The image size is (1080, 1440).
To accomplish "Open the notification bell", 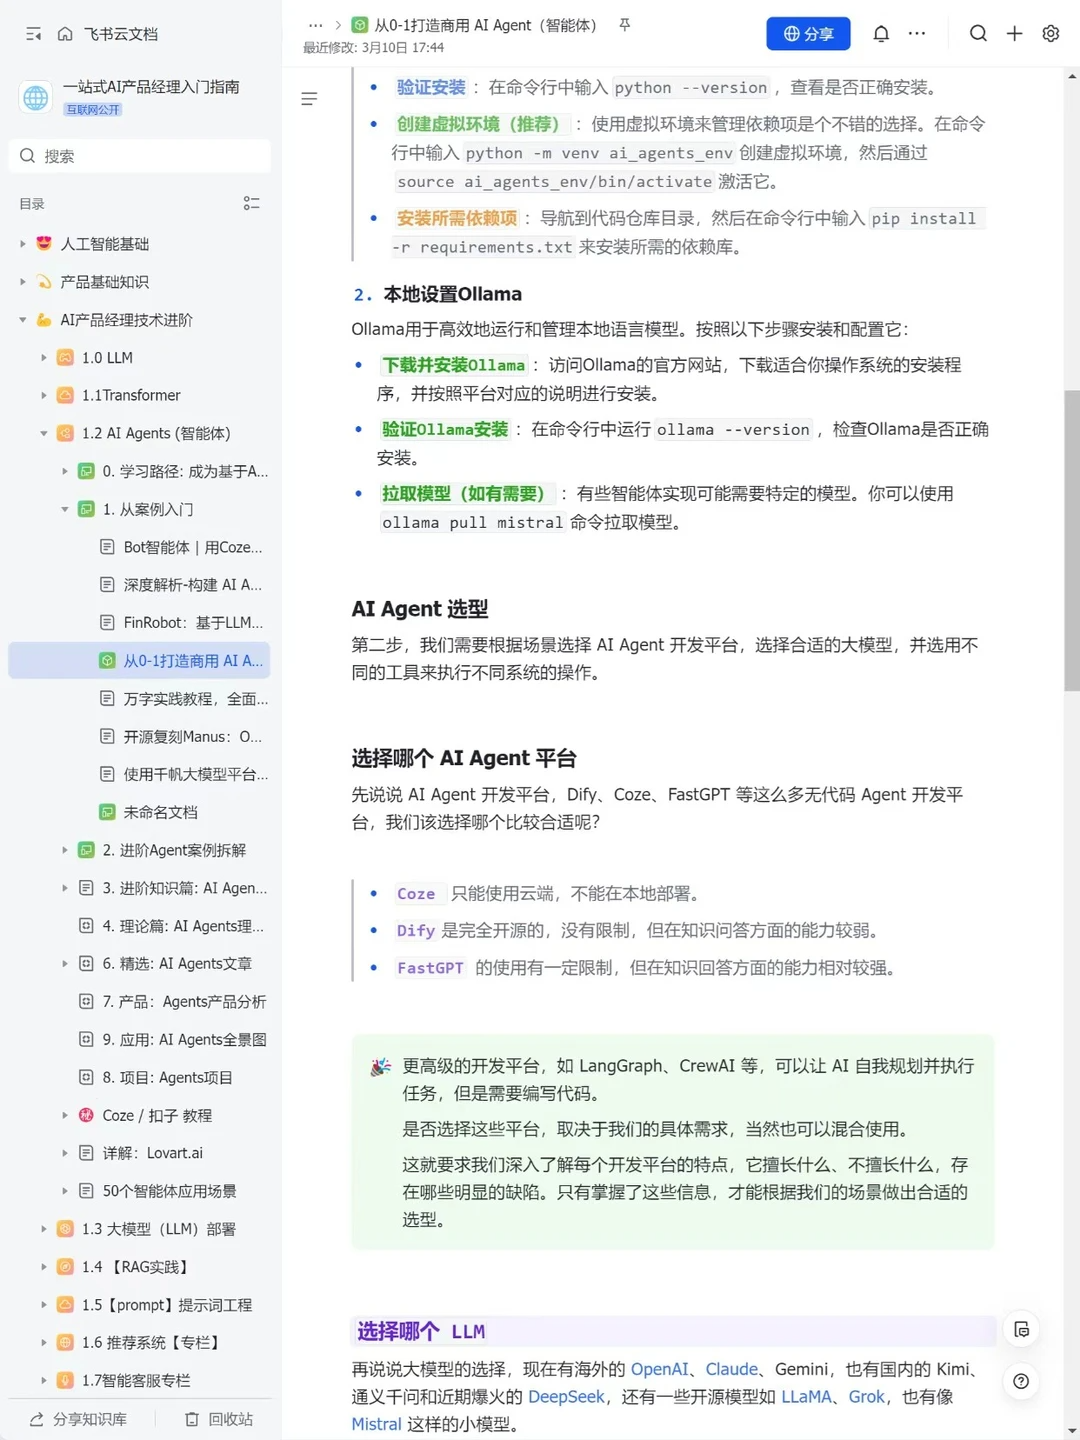I will coord(881,33).
